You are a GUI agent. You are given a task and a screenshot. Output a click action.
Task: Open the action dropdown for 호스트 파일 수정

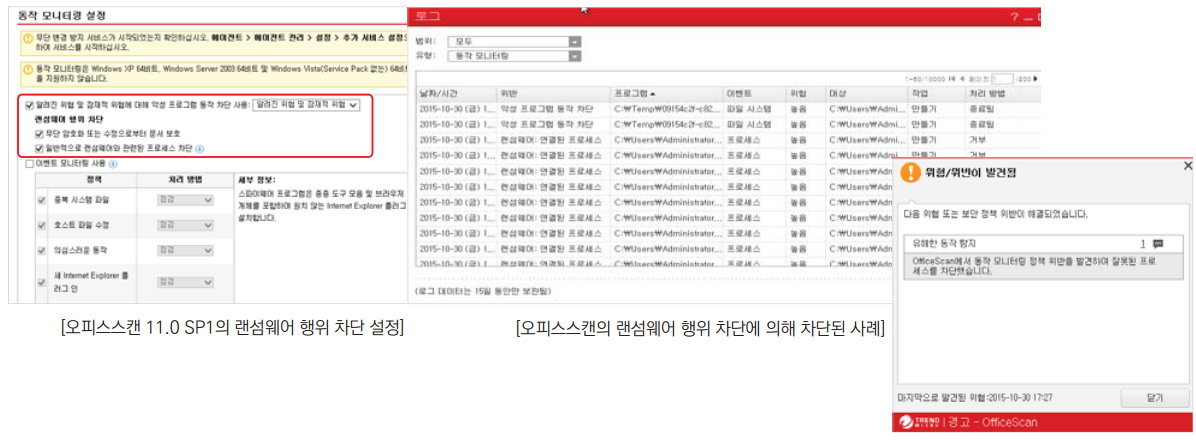tap(185, 226)
